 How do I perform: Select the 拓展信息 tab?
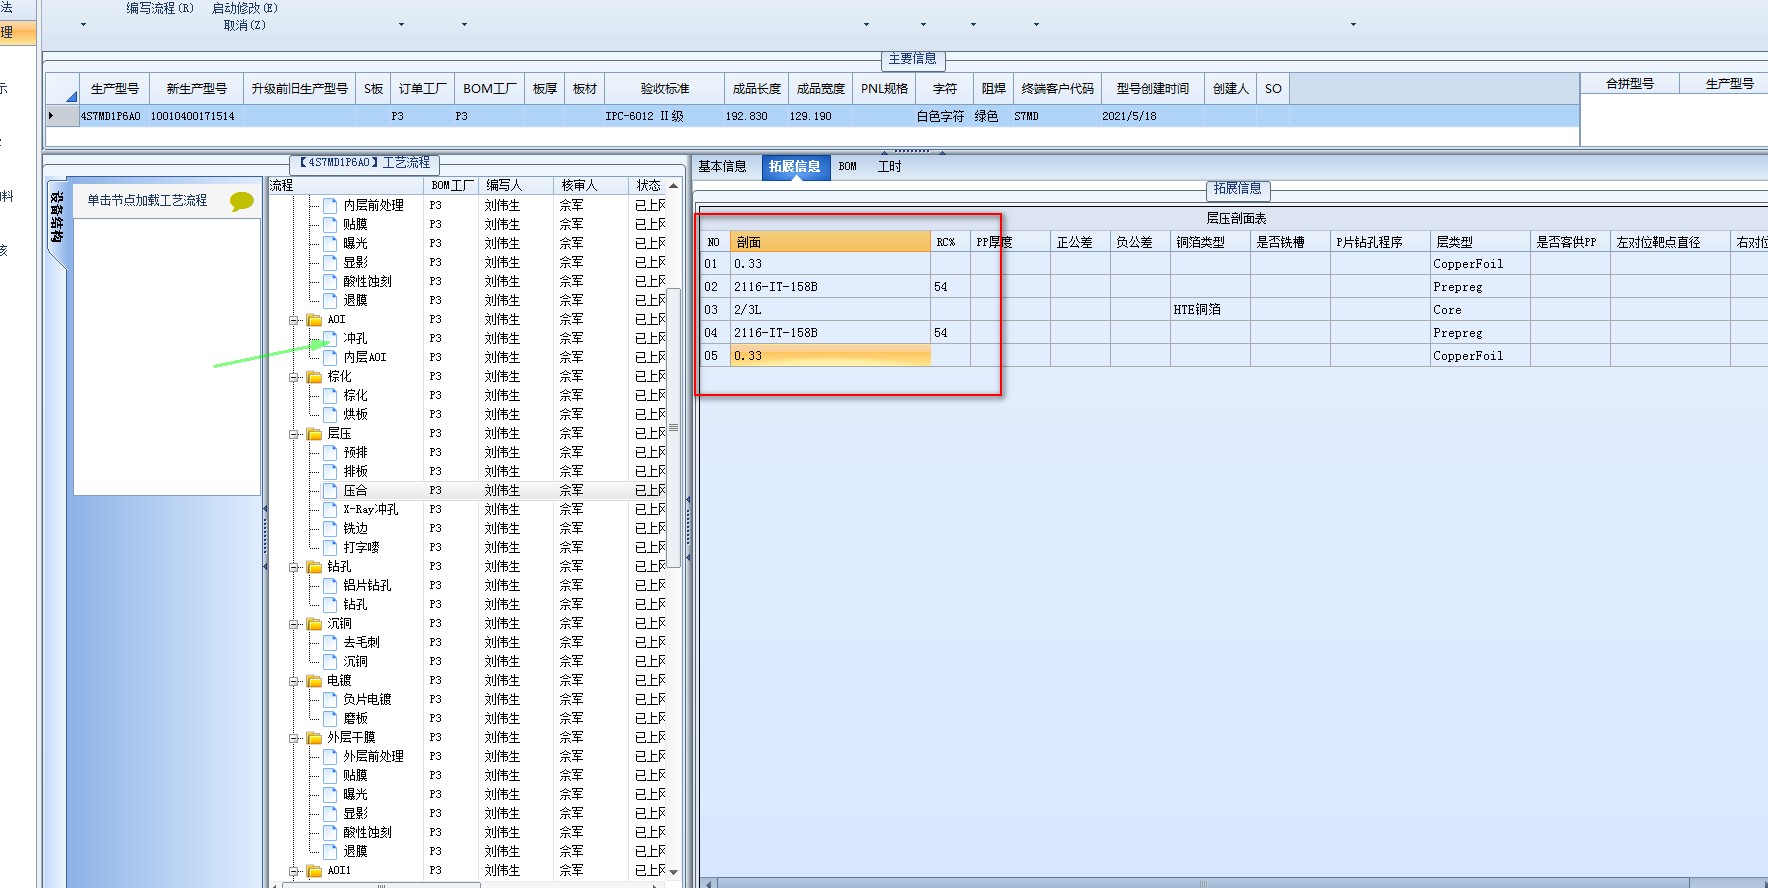click(x=795, y=167)
